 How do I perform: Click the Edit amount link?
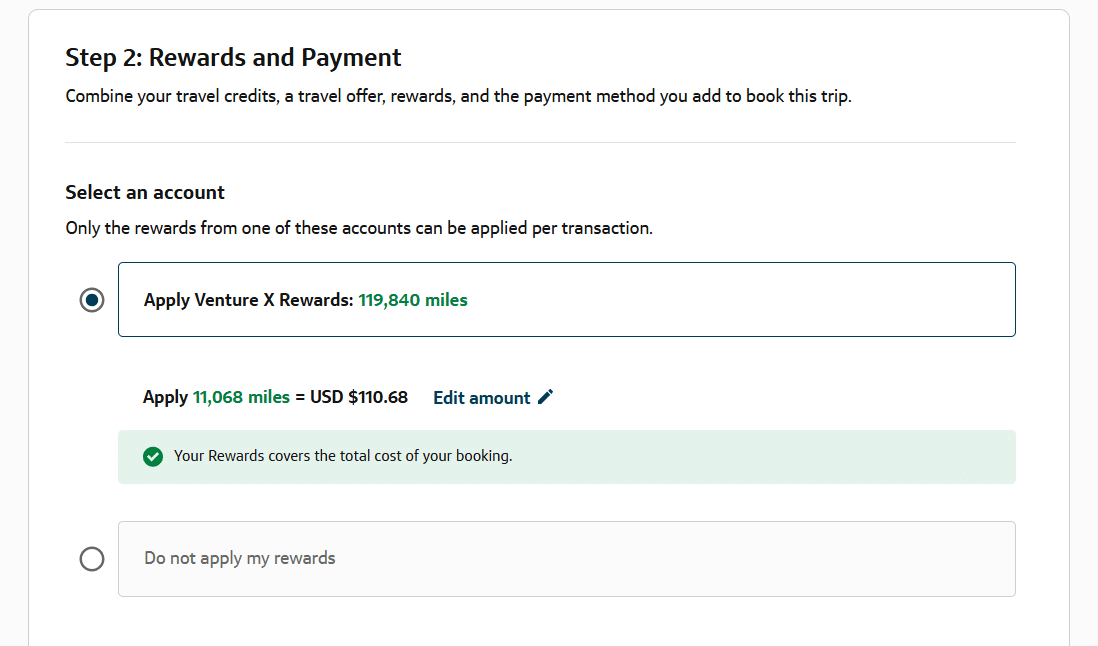point(482,398)
